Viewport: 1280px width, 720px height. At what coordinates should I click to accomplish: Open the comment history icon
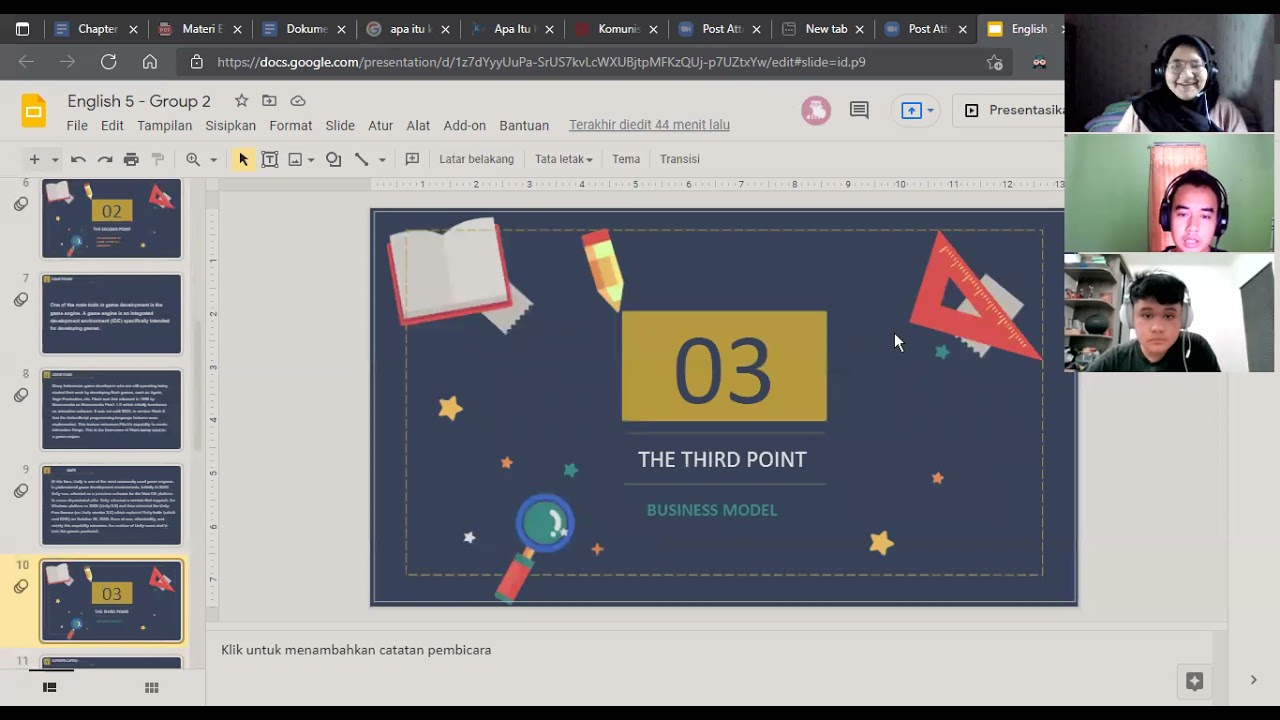click(x=859, y=110)
